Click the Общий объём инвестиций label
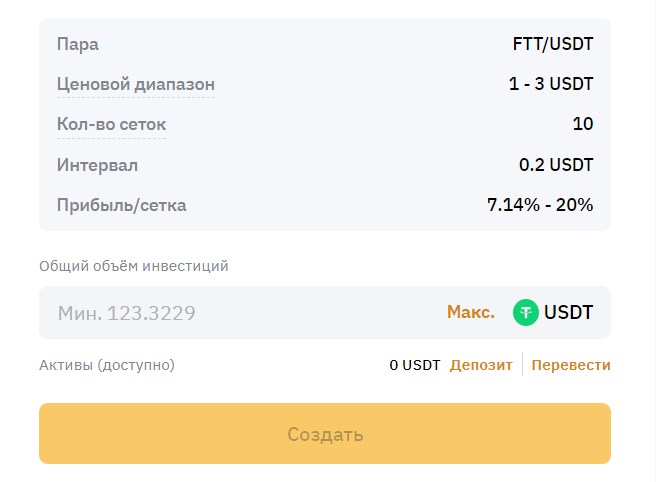Screen dimensions: 656x482 tap(134, 266)
